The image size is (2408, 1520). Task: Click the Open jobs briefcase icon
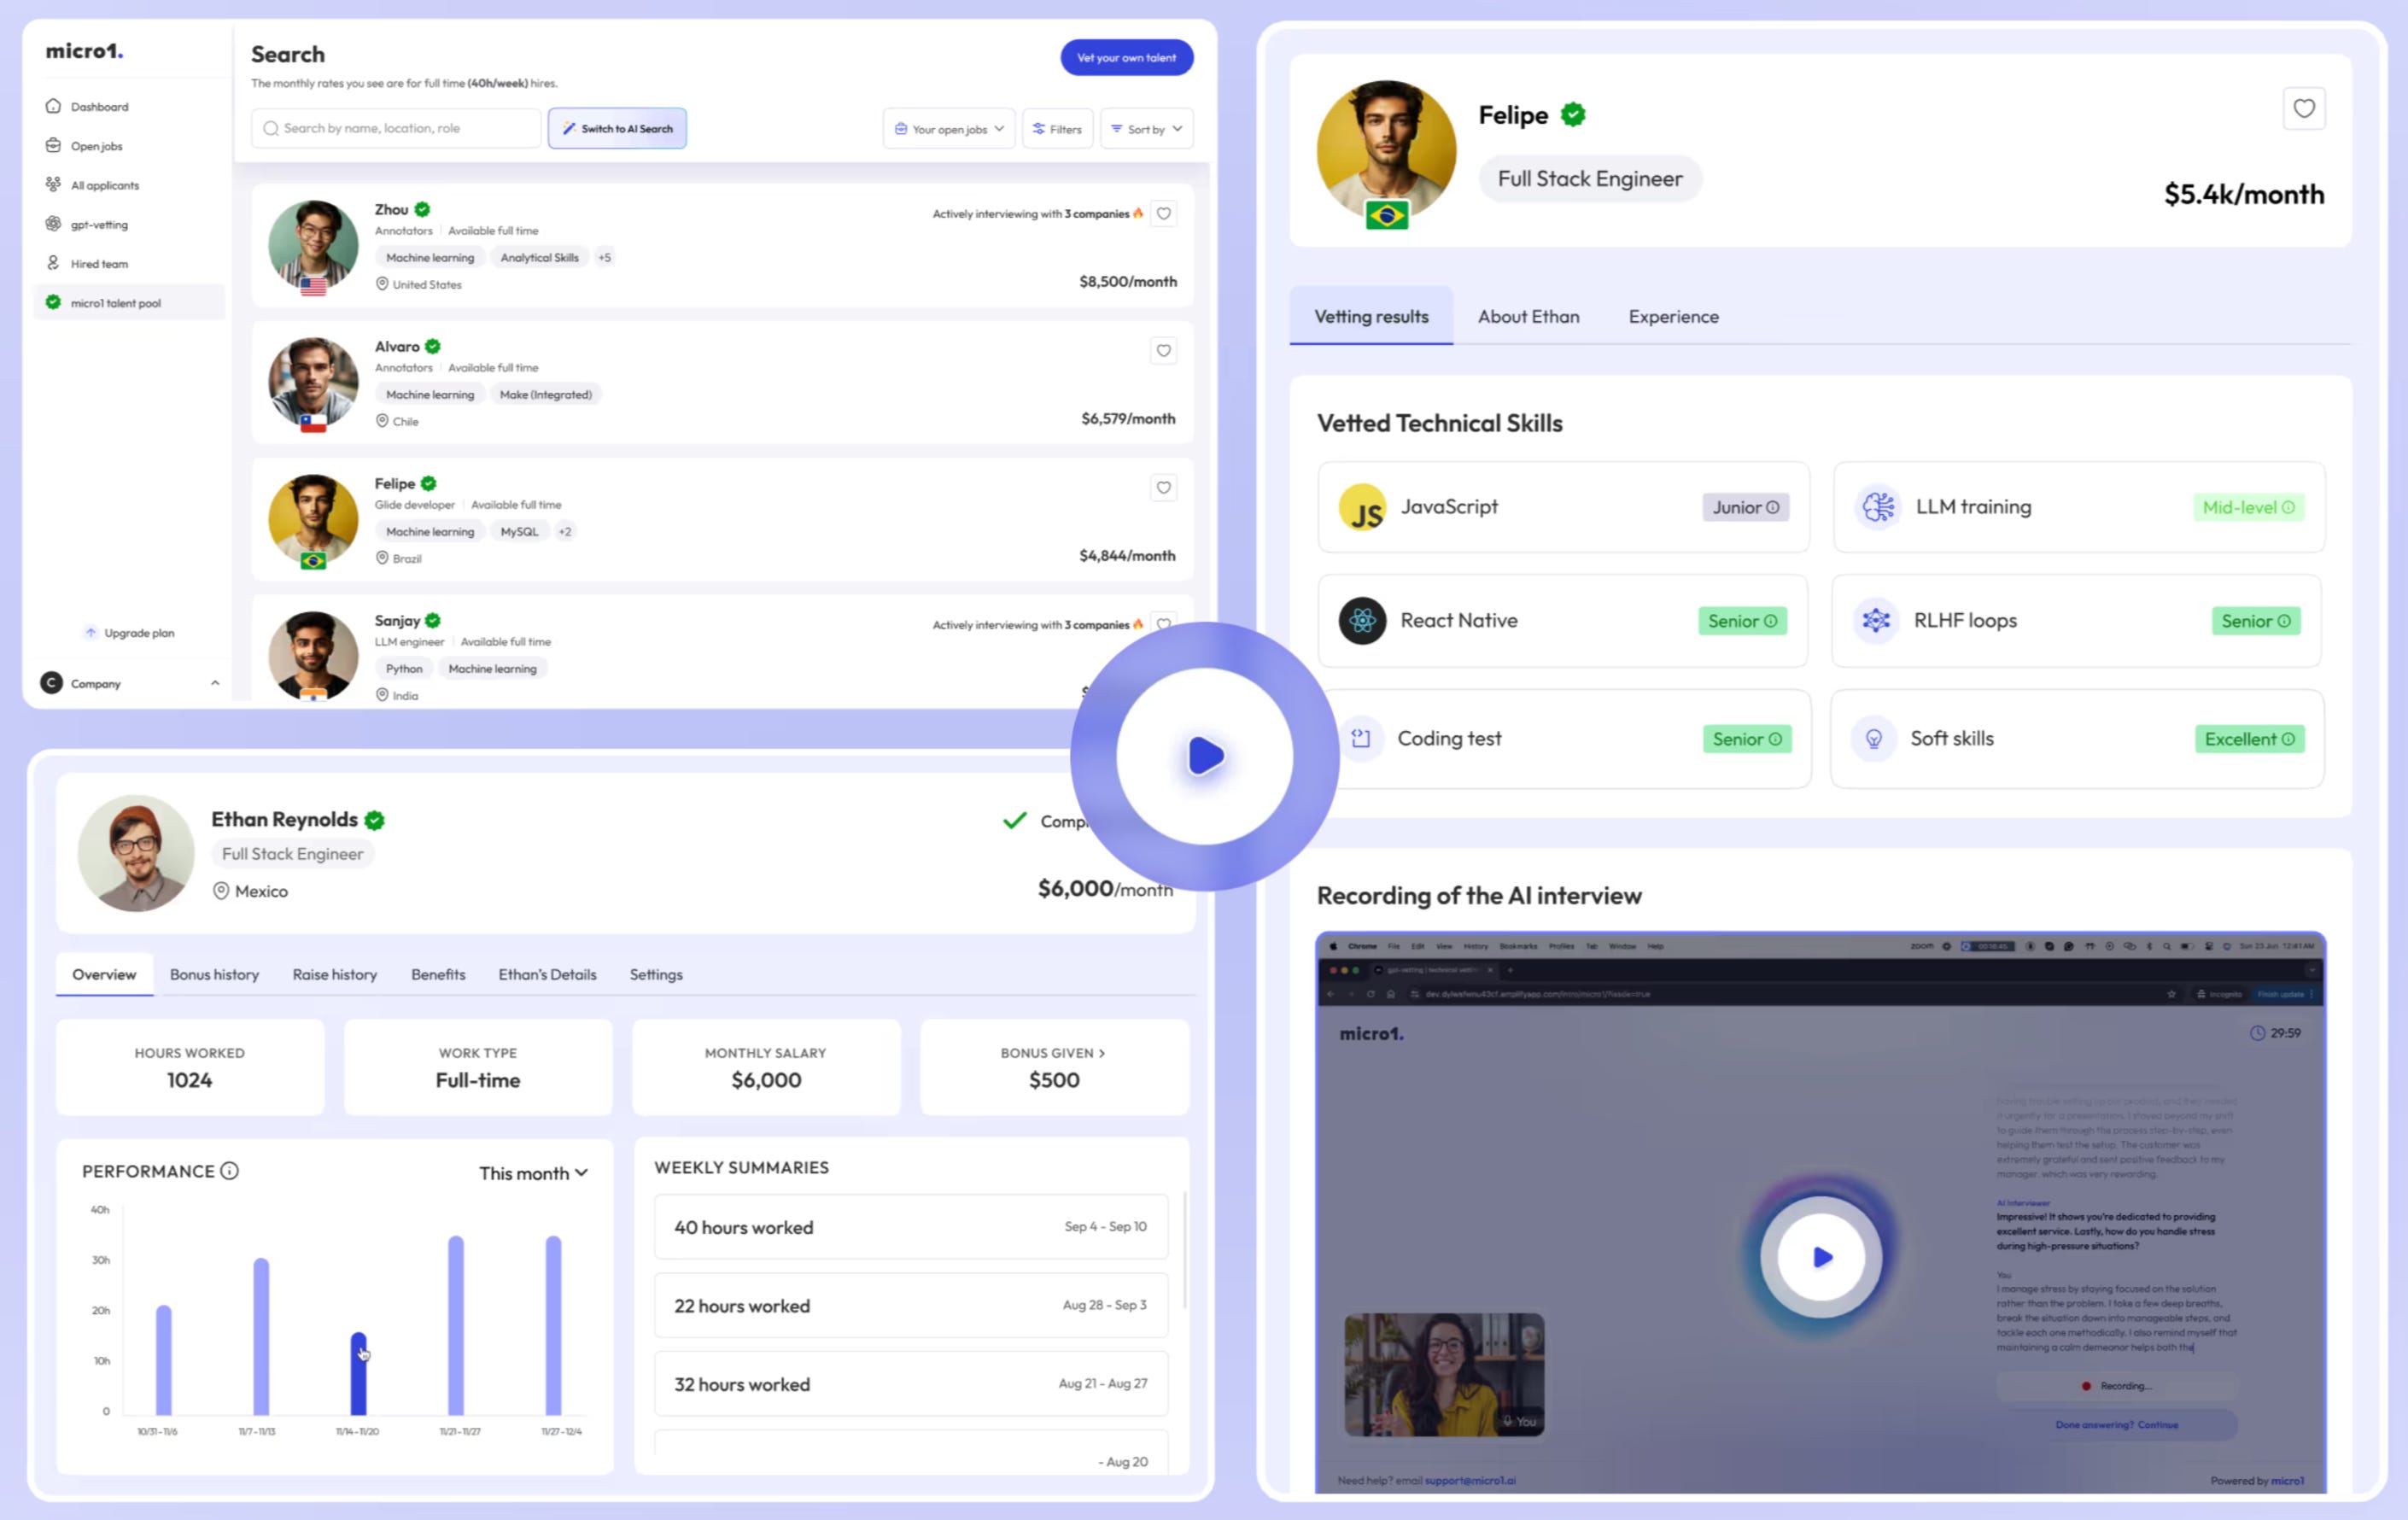point(53,146)
